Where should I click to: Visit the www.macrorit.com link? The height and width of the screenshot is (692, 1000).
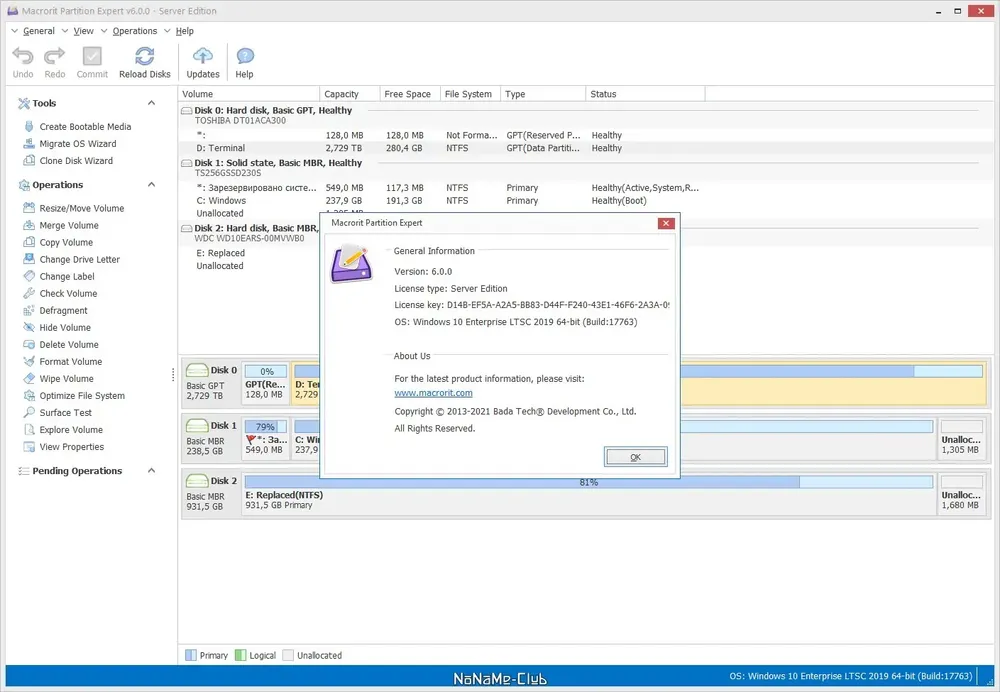433,393
